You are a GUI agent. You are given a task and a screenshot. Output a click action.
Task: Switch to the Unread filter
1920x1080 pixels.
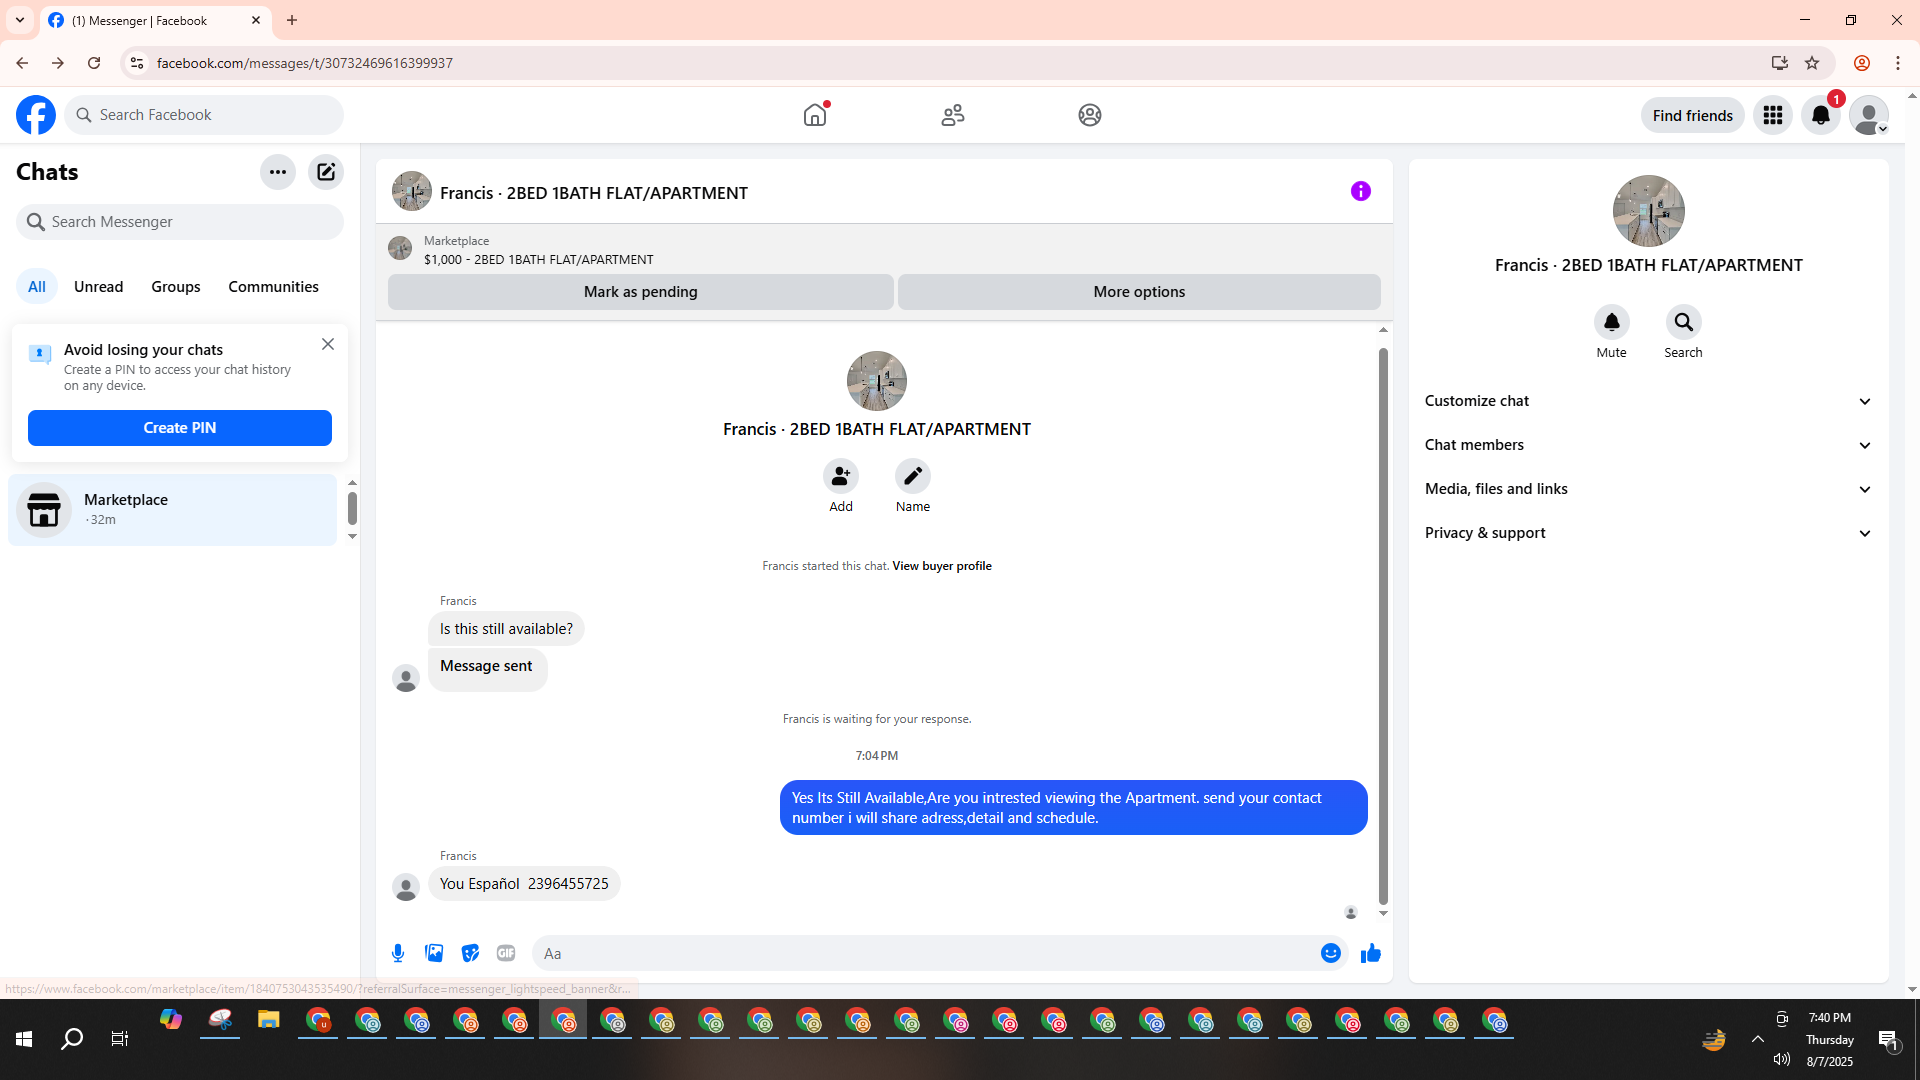(99, 287)
